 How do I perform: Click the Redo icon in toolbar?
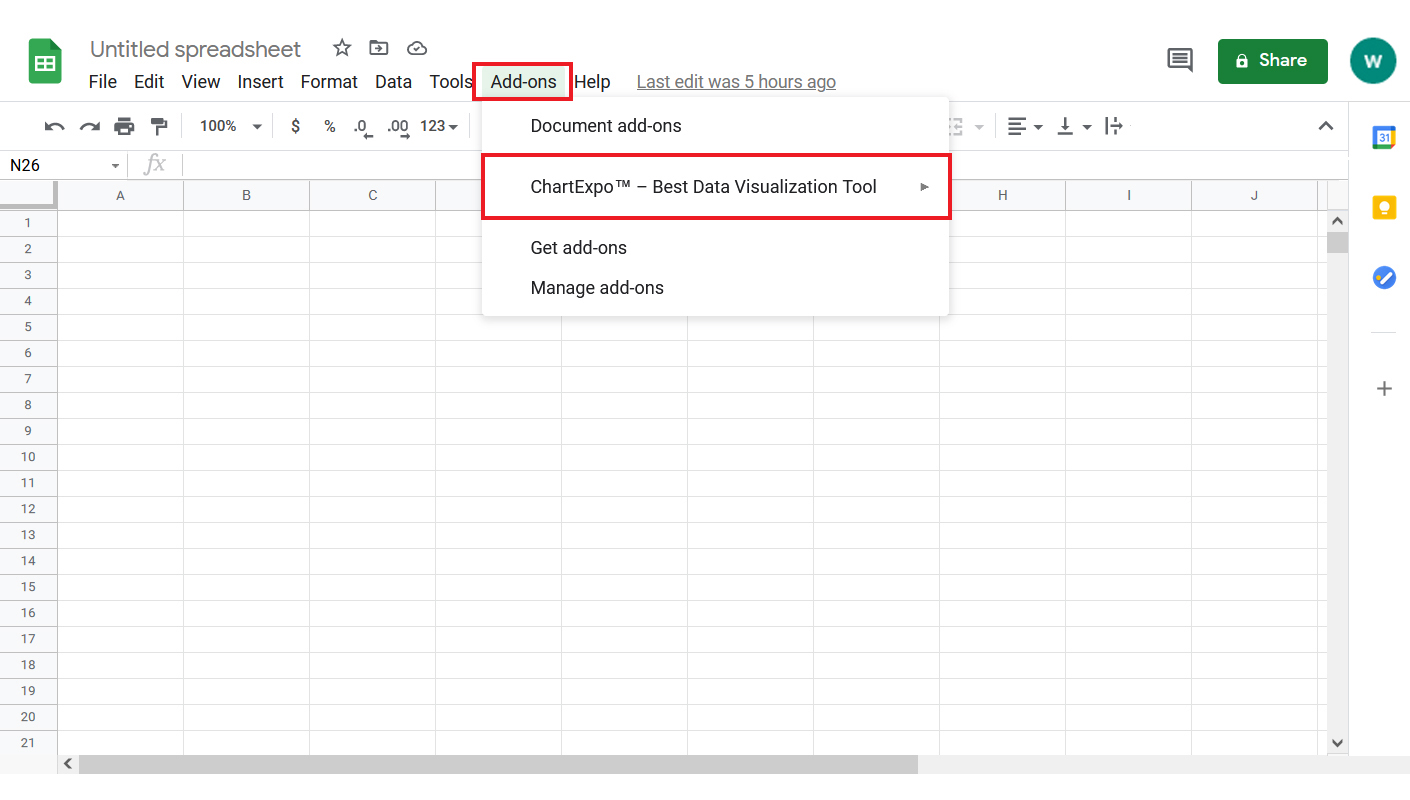(90, 126)
